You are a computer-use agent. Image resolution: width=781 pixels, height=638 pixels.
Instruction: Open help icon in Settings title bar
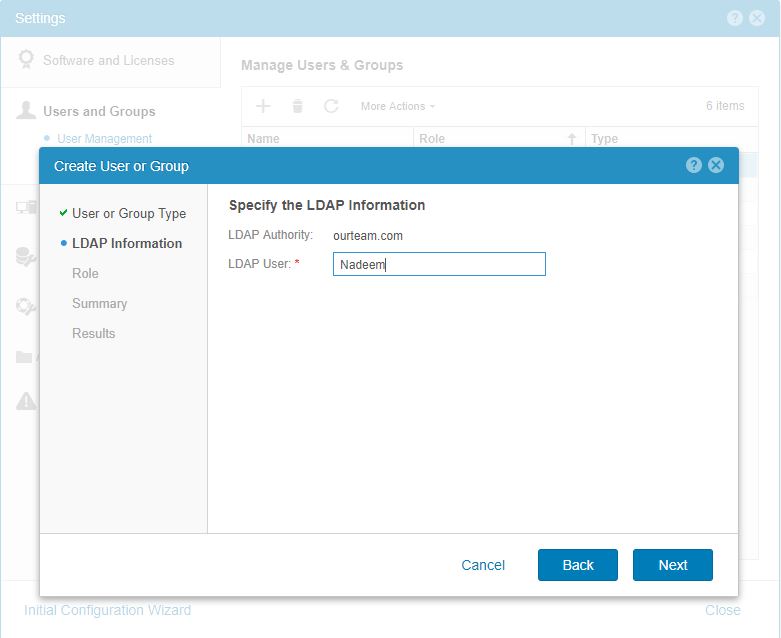point(735,18)
